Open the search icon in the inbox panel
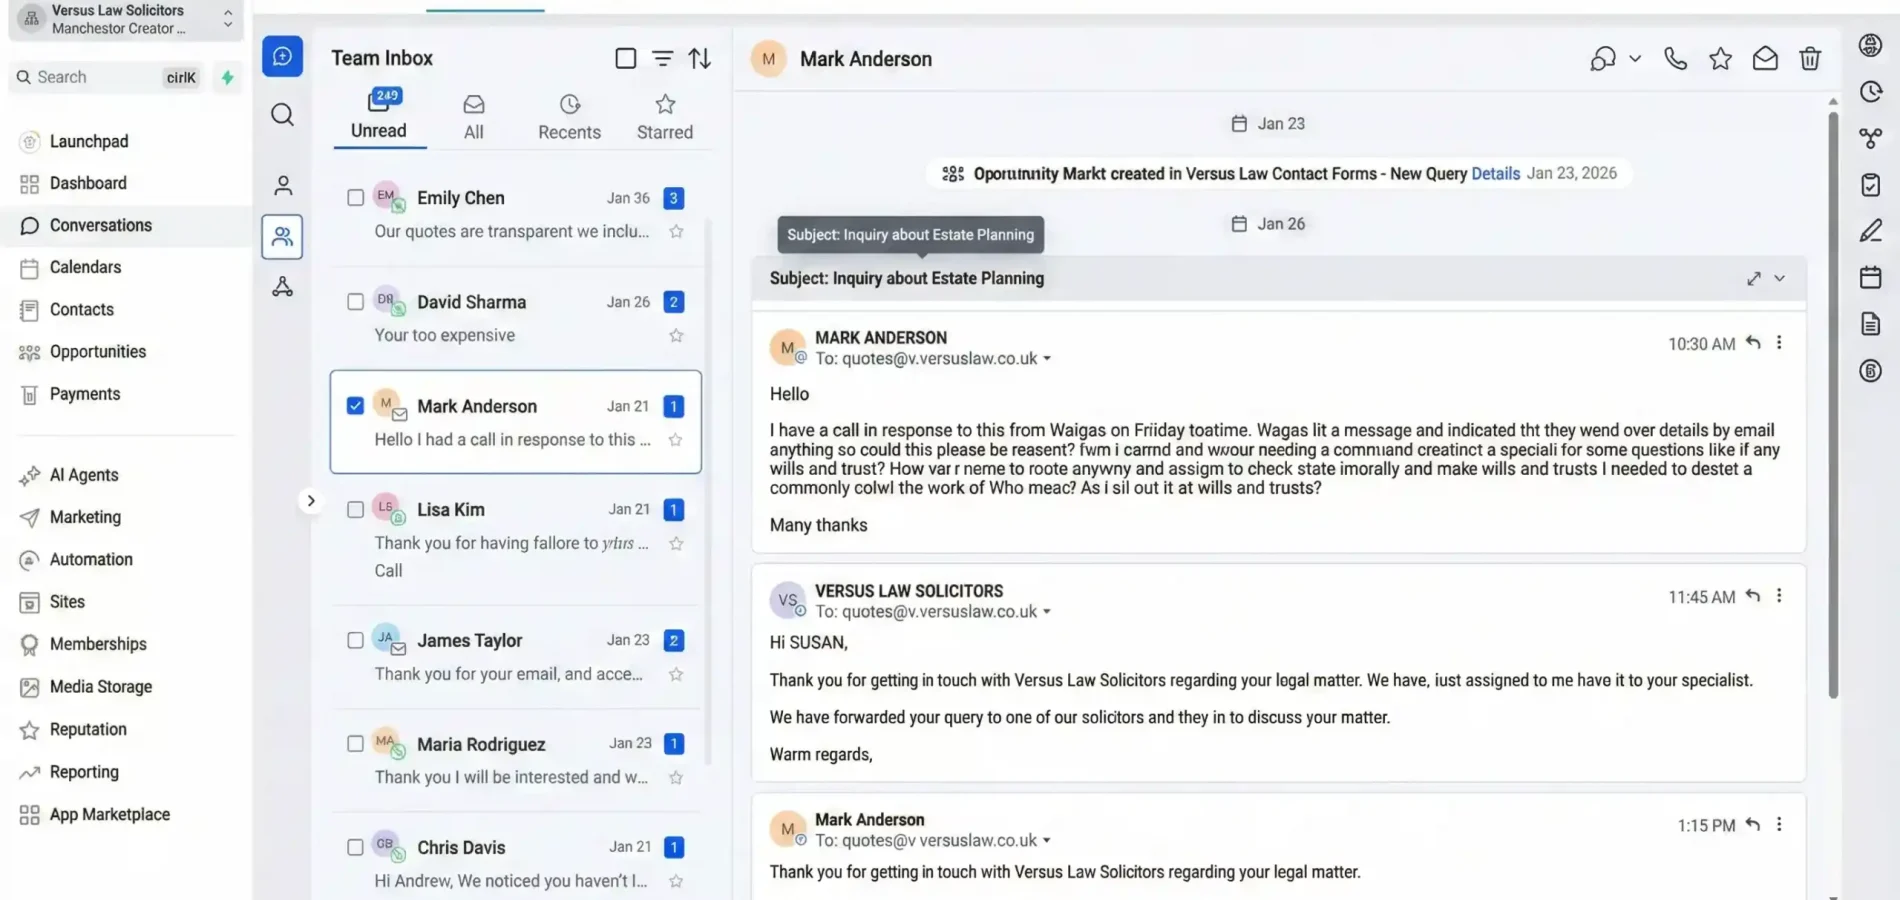This screenshot has width=1900, height=900. 282,114
